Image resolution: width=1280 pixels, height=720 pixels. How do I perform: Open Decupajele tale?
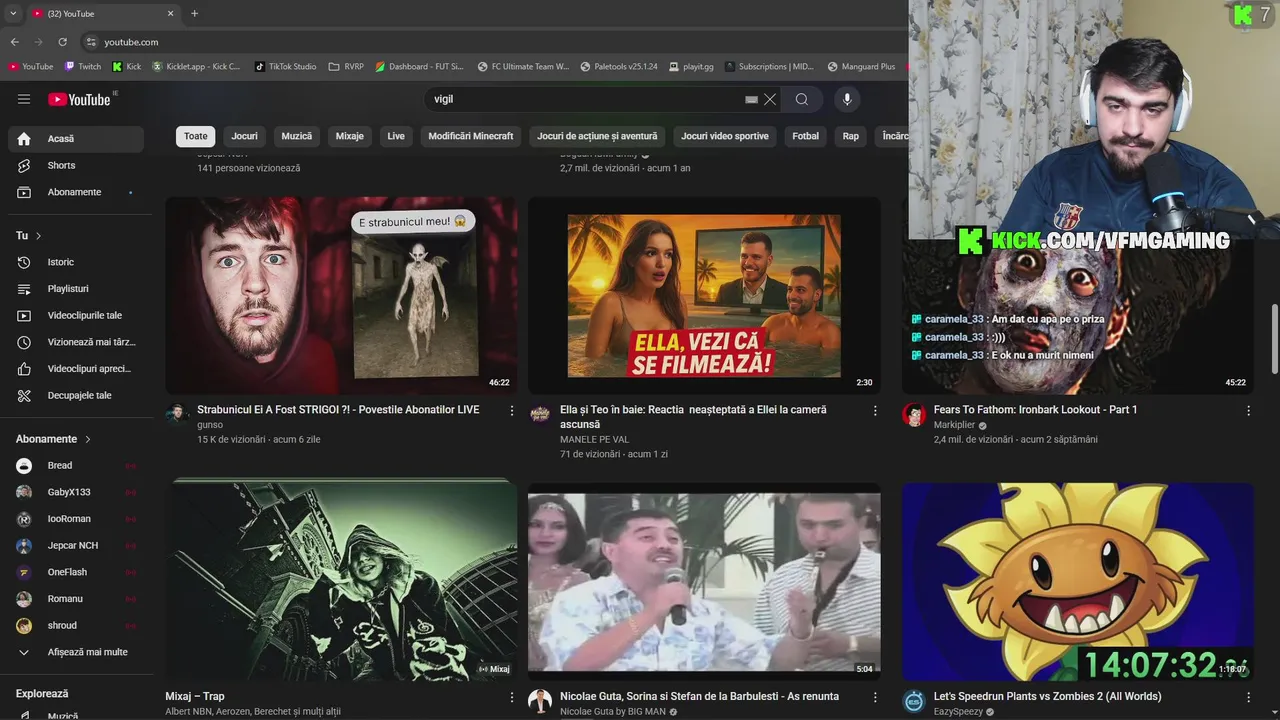pyautogui.click(x=76, y=395)
